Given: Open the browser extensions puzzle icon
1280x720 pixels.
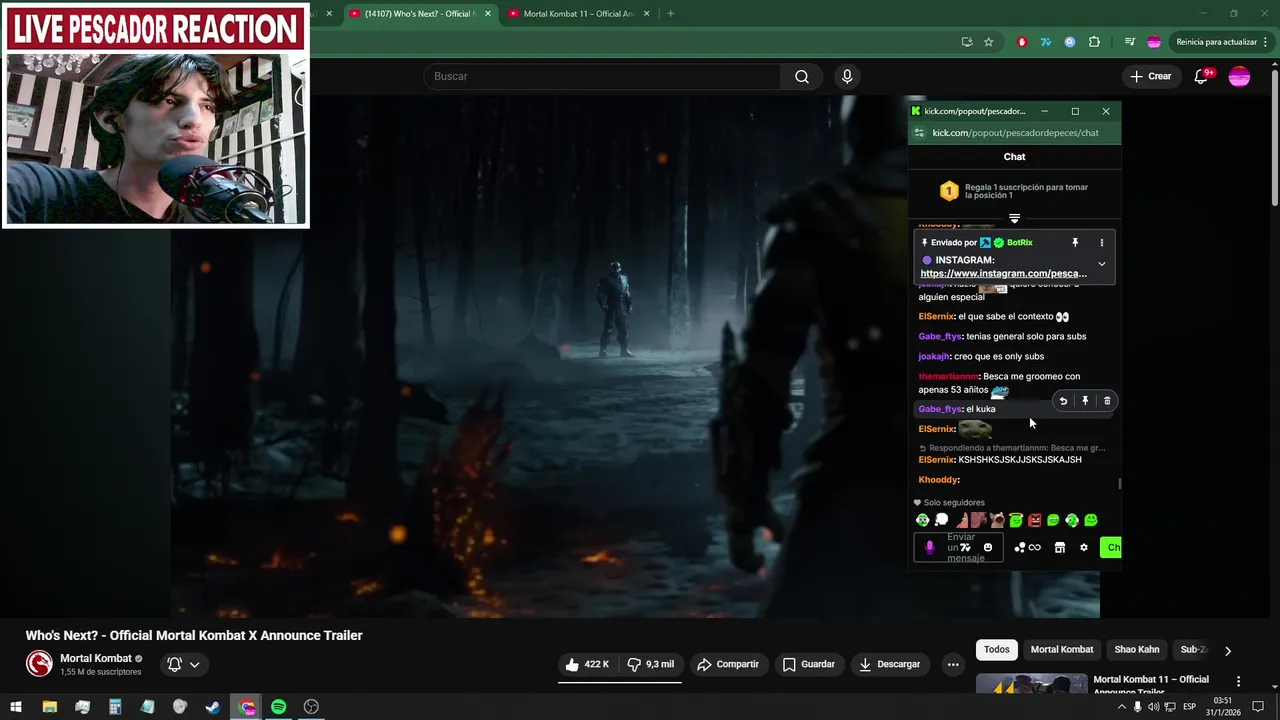Looking at the screenshot, I should pos(1094,42).
